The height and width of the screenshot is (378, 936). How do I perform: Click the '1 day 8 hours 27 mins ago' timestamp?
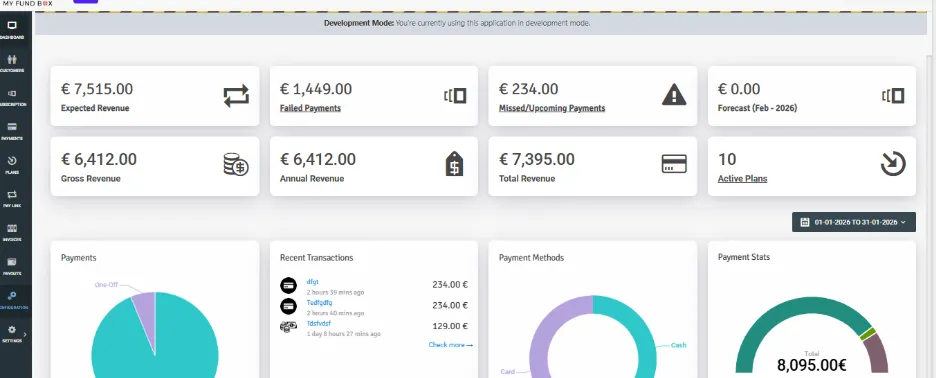(x=343, y=334)
